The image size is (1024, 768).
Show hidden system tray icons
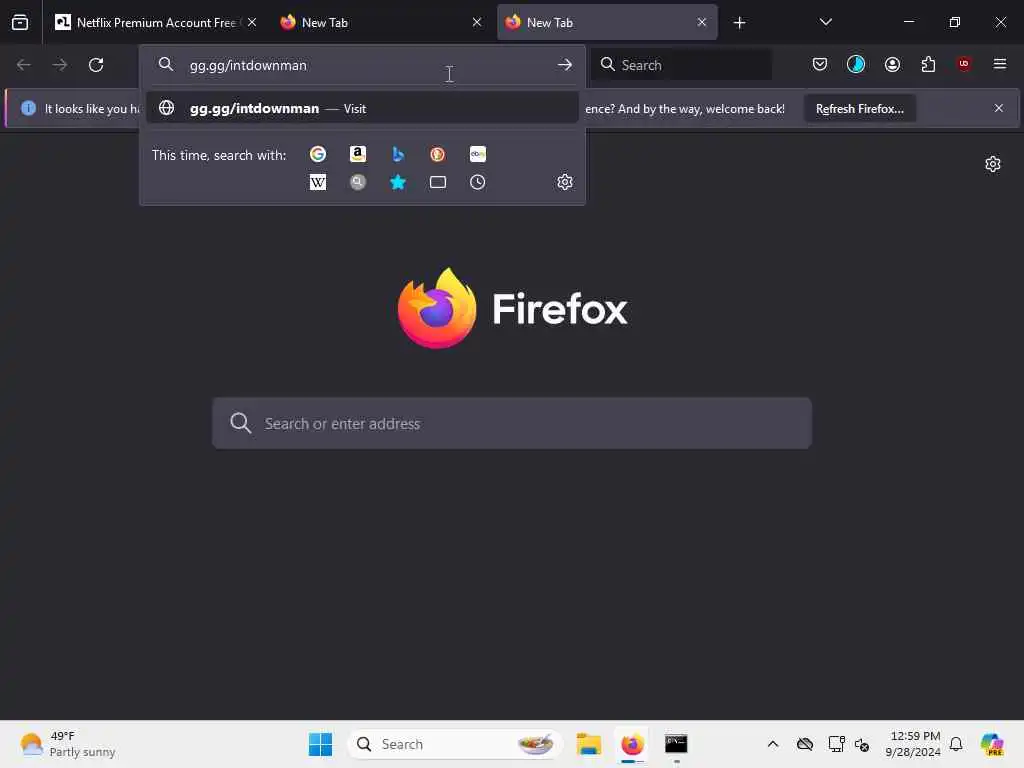click(773, 744)
